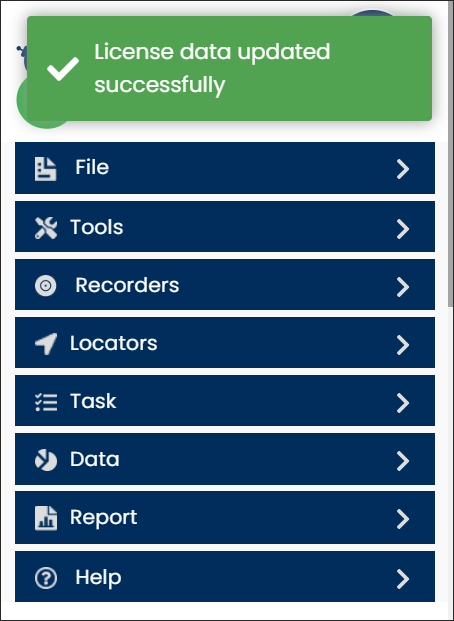Click the Data pie chart icon
The image size is (454, 621).
[46, 460]
